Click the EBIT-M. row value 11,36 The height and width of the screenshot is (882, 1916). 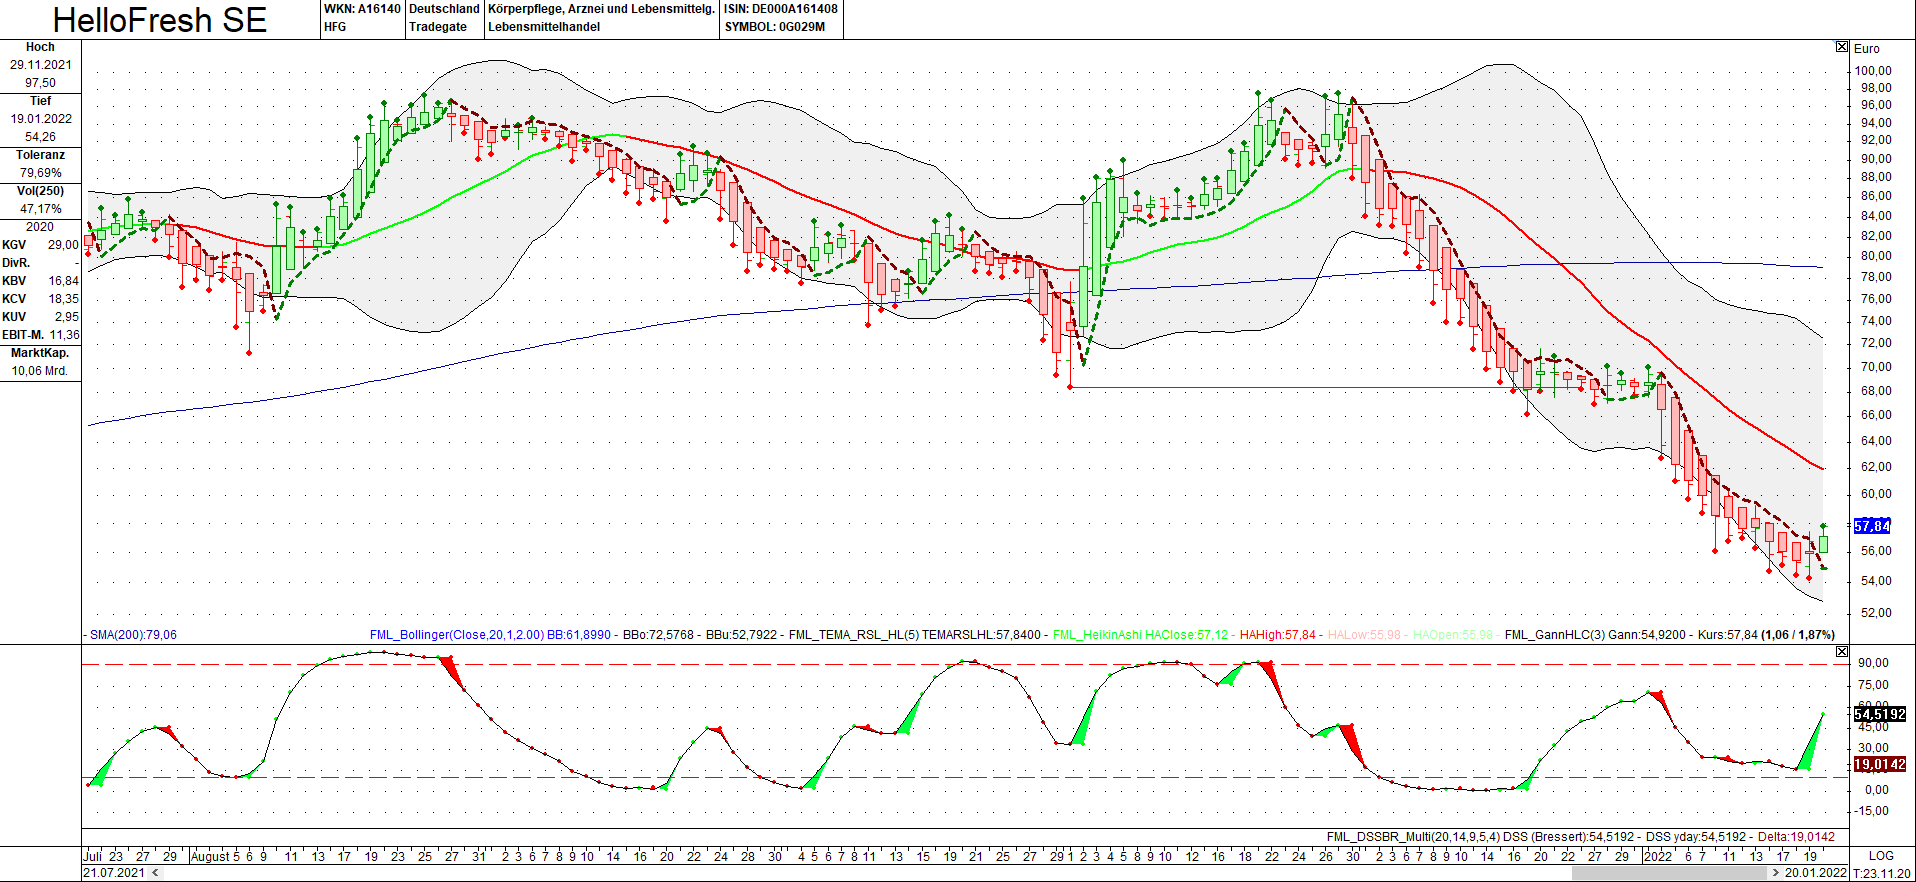pos(64,335)
